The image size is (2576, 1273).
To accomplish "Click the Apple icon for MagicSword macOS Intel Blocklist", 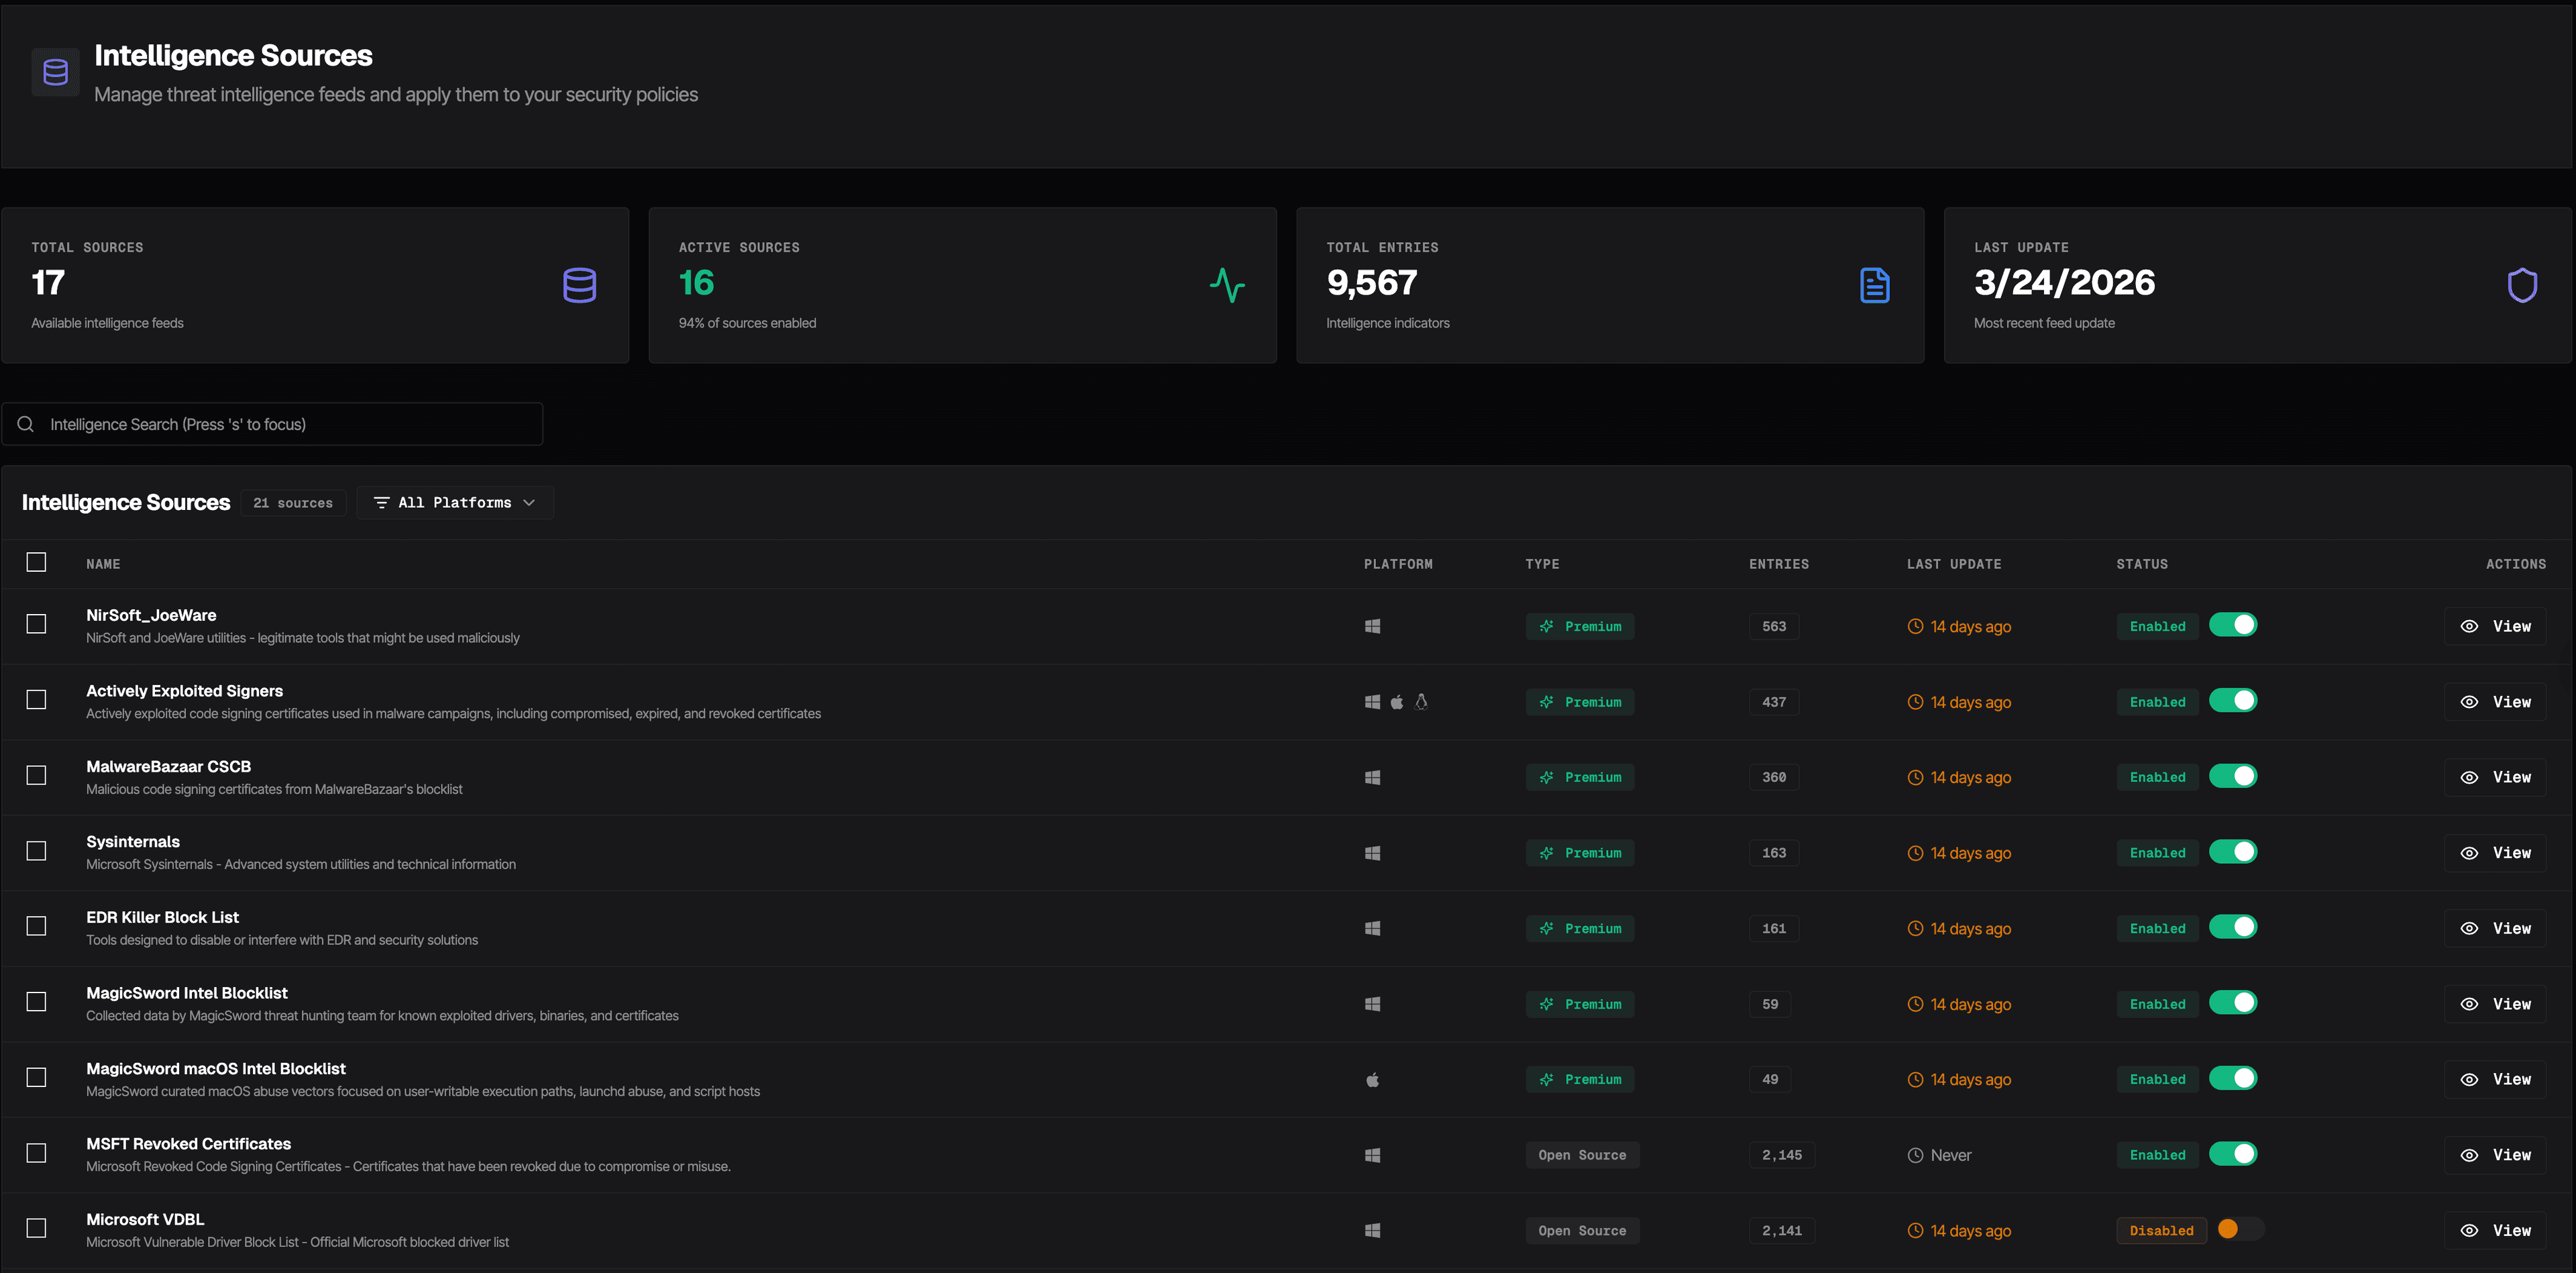I will click(1372, 1079).
